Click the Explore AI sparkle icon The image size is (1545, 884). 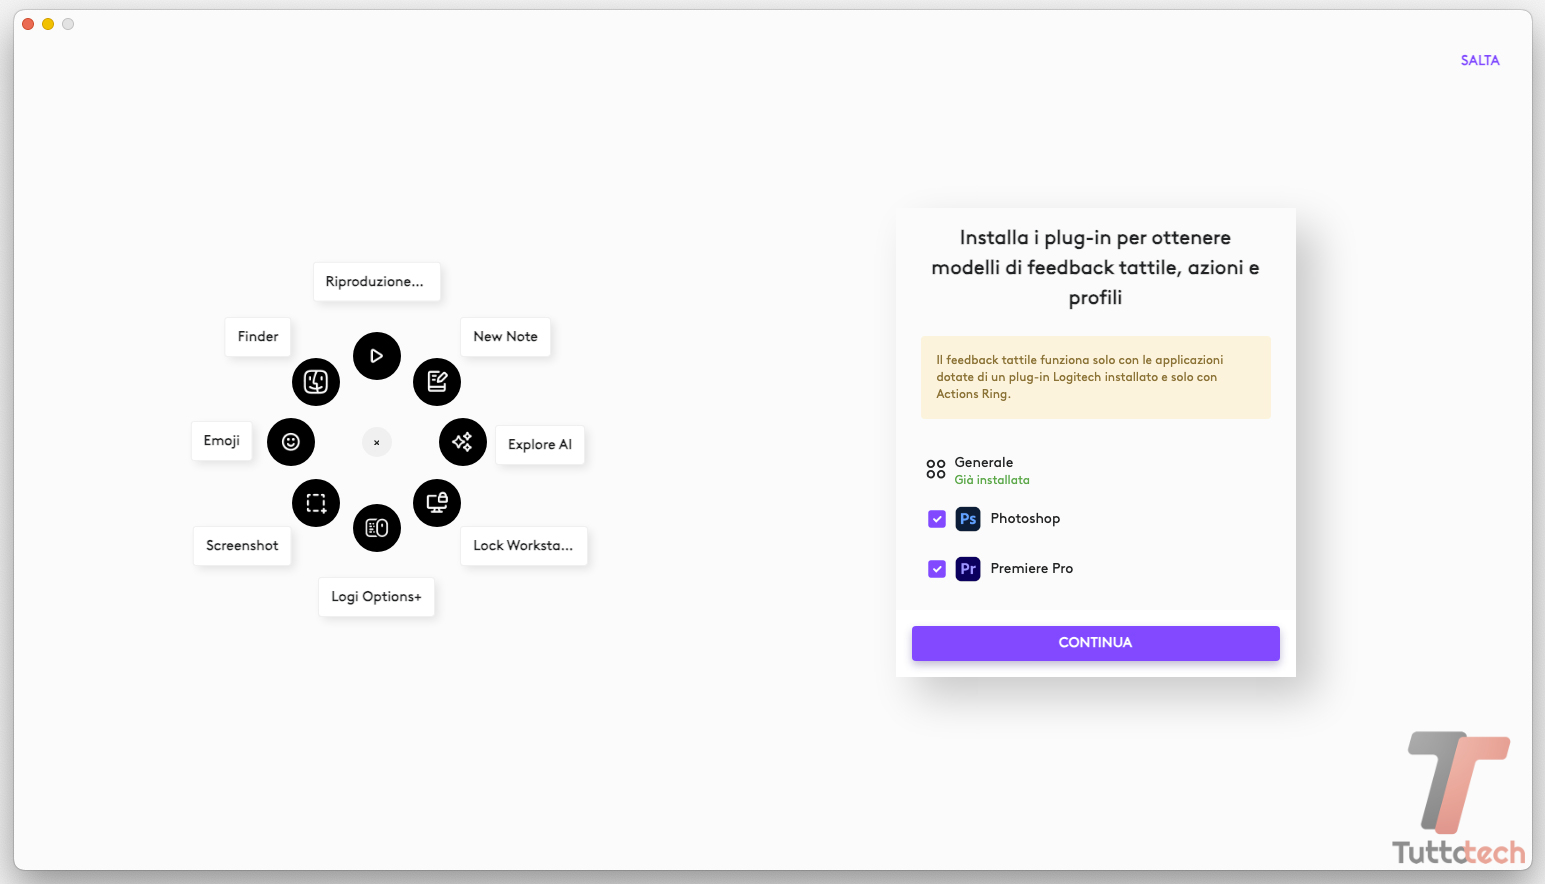pos(462,442)
